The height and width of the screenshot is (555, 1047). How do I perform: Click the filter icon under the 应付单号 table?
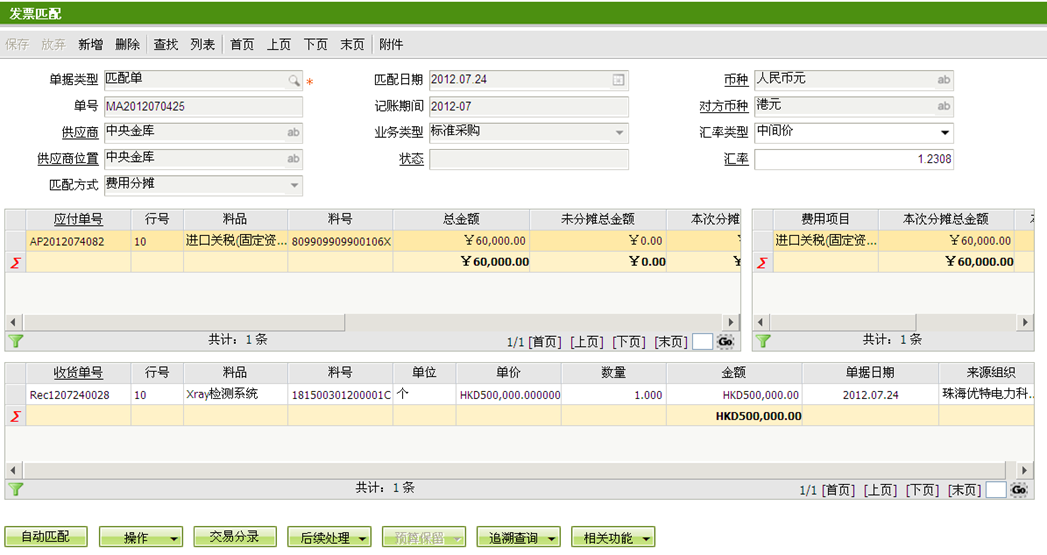pyautogui.click(x=15, y=341)
